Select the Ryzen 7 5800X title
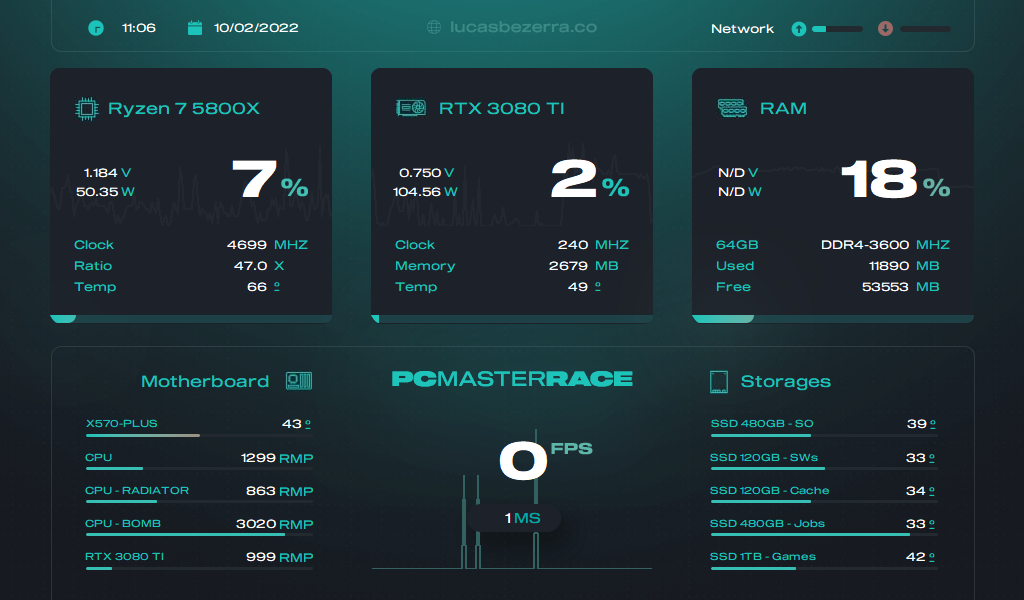 [x=184, y=108]
